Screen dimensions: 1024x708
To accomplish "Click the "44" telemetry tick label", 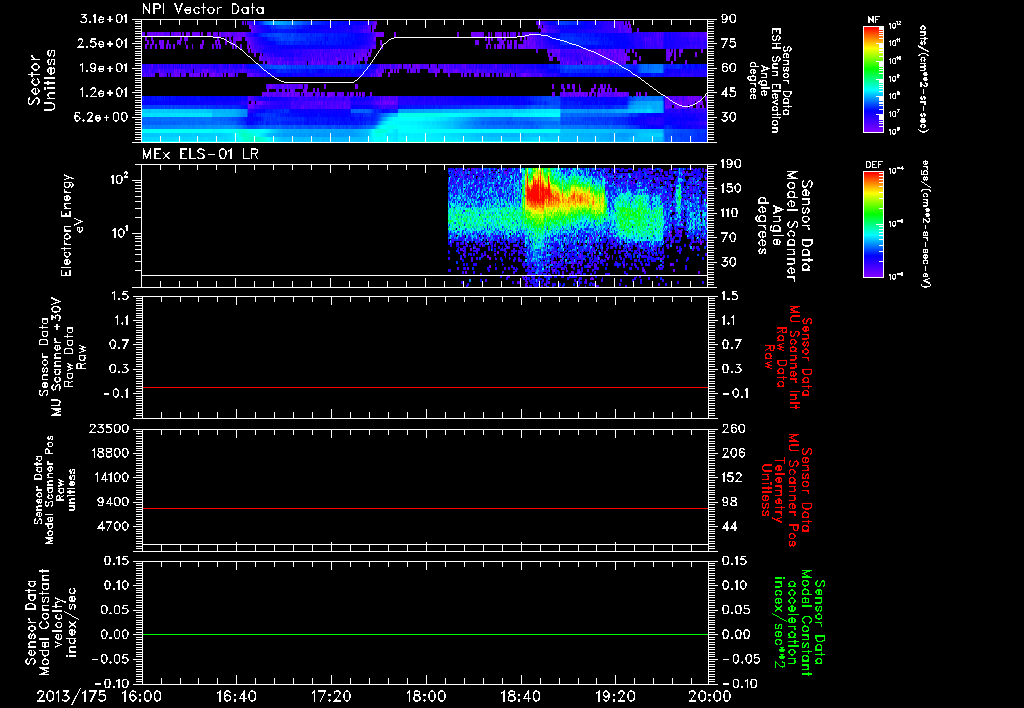I will [729, 526].
